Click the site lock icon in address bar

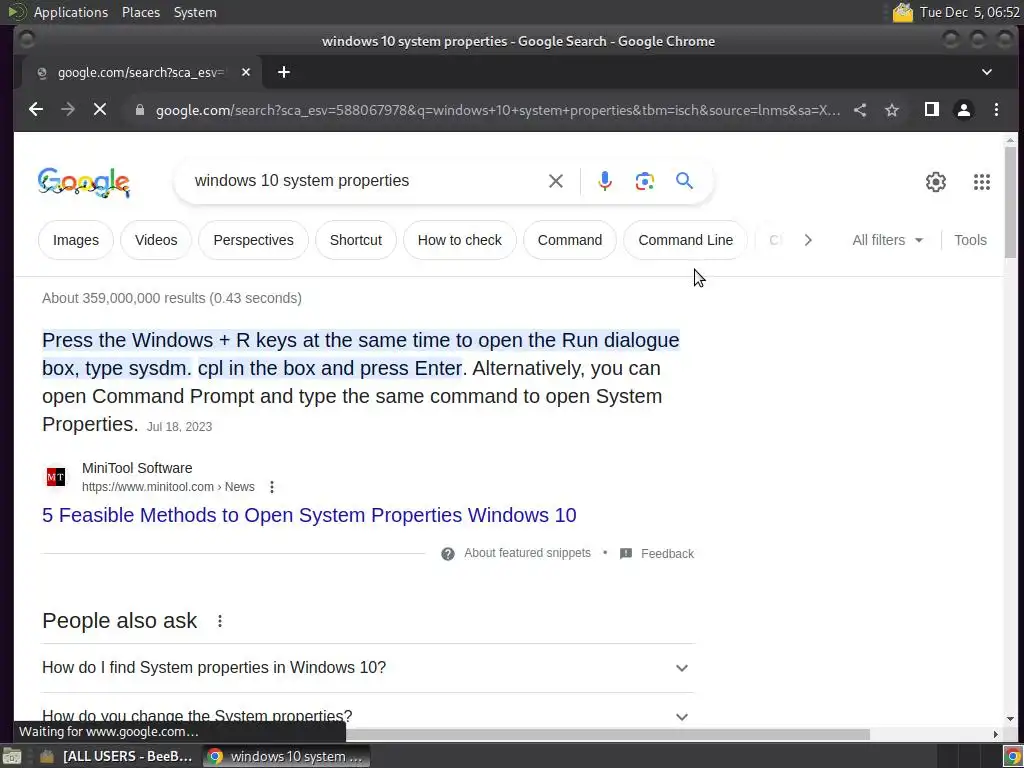(140, 110)
